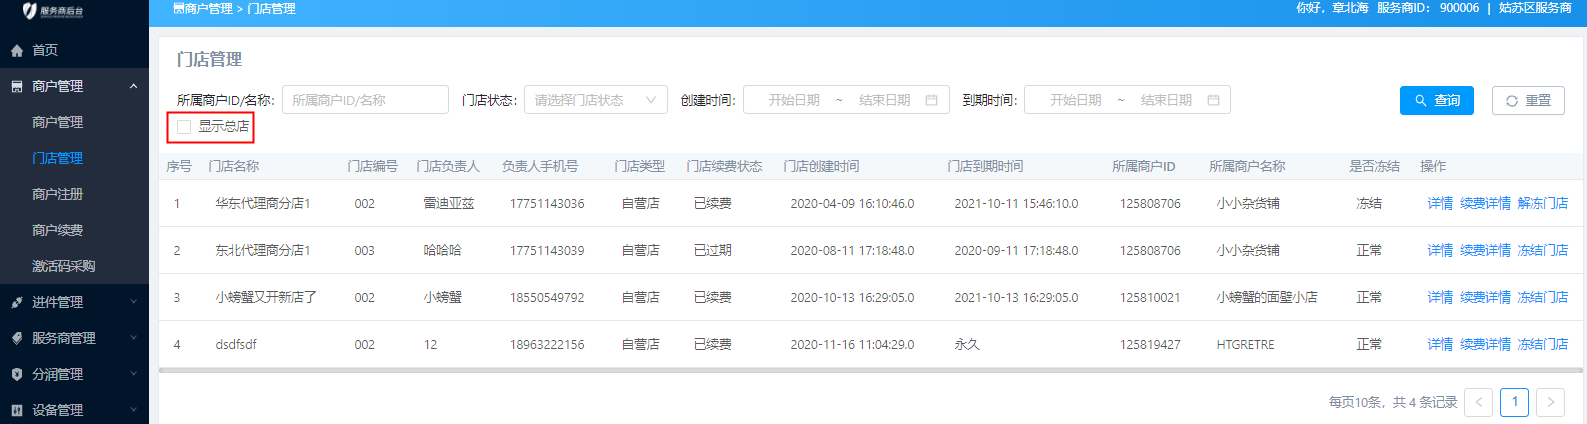
Task: Click the home icon in sidebar
Action: tap(17, 50)
